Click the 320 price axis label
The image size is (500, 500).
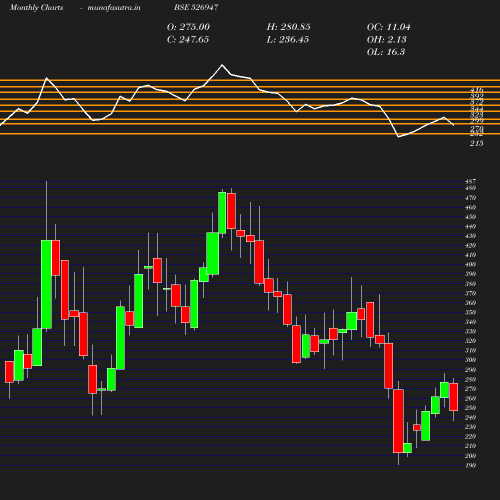(471, 341)
